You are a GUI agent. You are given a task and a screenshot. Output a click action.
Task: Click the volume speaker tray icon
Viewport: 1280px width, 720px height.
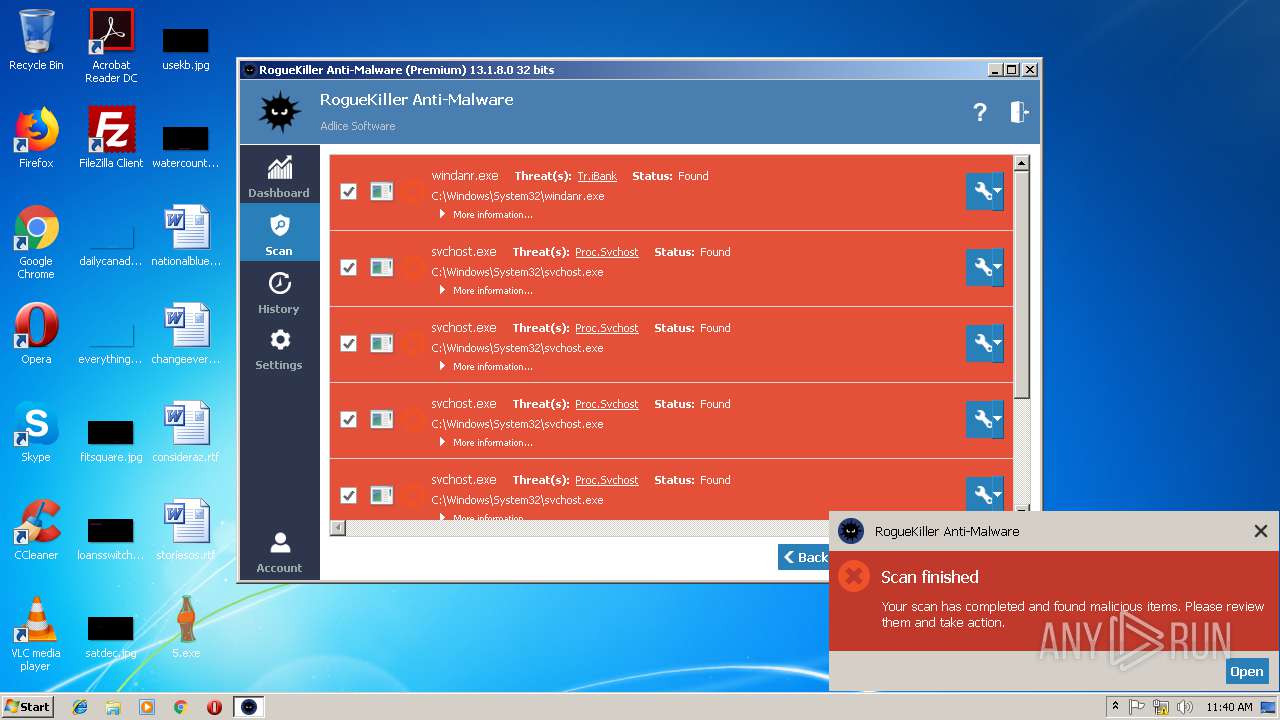click(1185, 707)
